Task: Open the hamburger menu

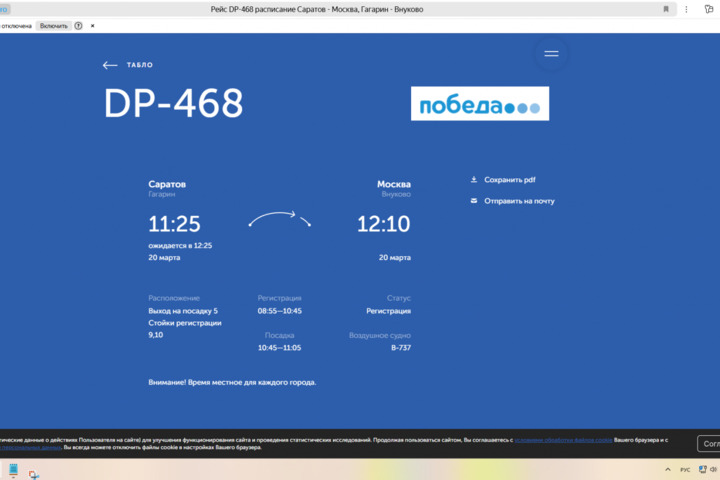Action: (x=551, y=54)
